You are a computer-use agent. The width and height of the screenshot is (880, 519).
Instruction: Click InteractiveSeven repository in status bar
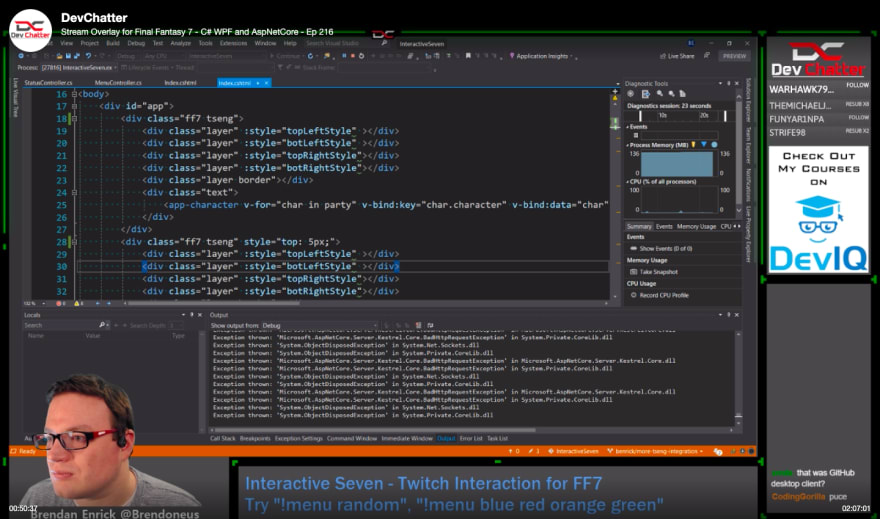[x=574, y=451]
